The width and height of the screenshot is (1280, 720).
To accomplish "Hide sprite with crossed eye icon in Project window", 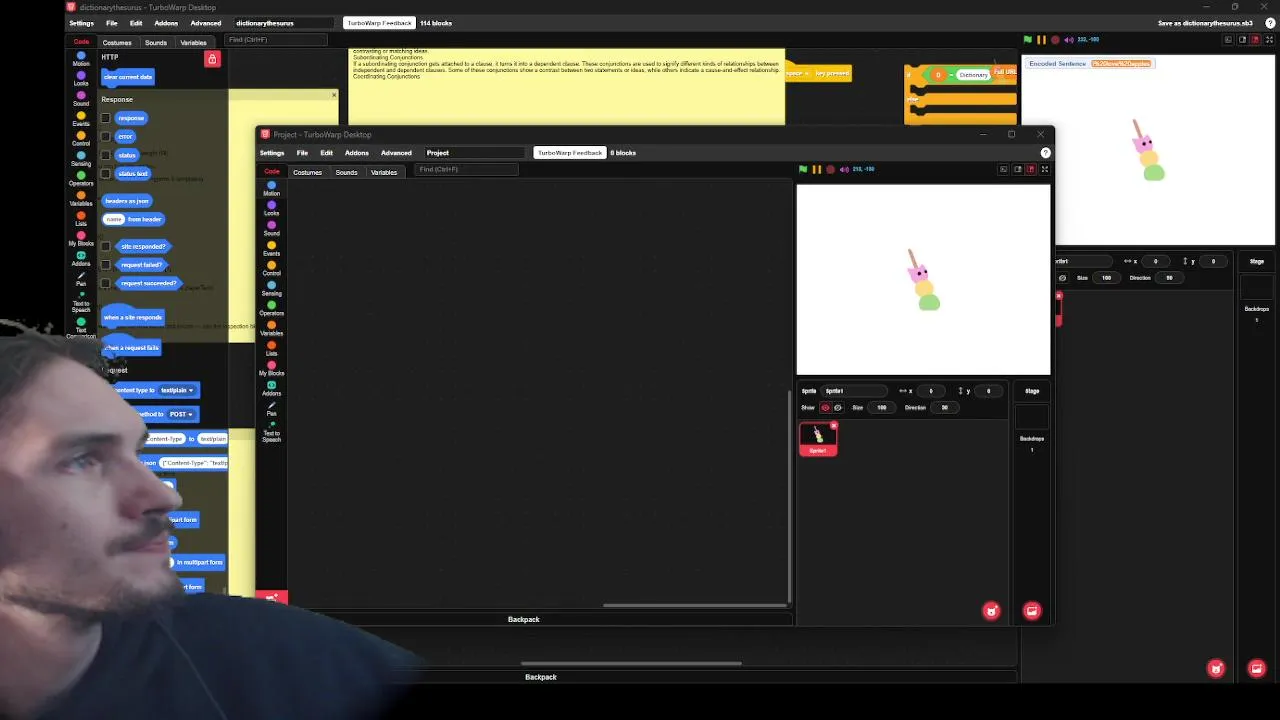I will pos(837,408).
